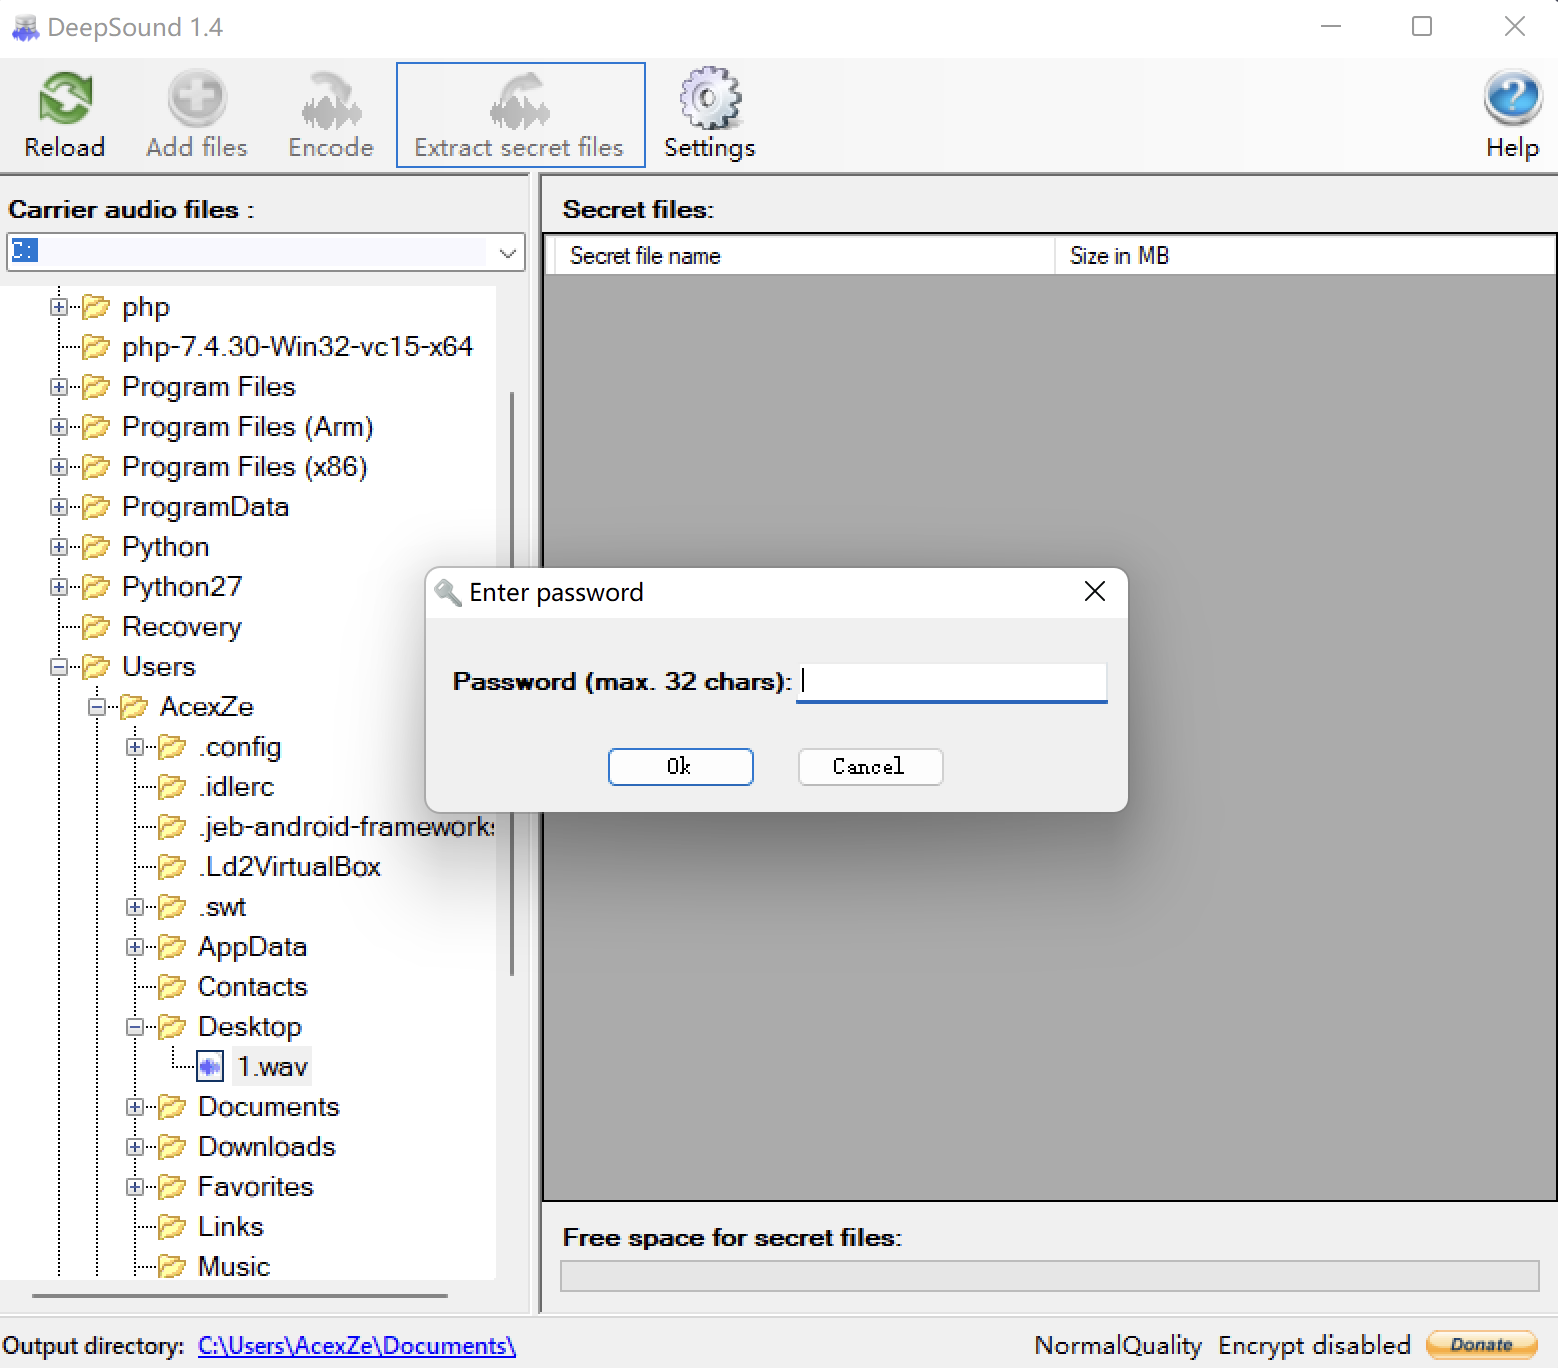Expand the AppData folder node
1558x1368 pixels.
[x=135, y=947]
